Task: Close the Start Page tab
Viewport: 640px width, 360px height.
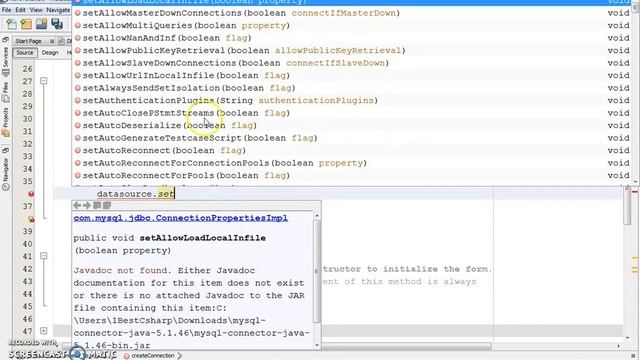Action: [52, 41]
